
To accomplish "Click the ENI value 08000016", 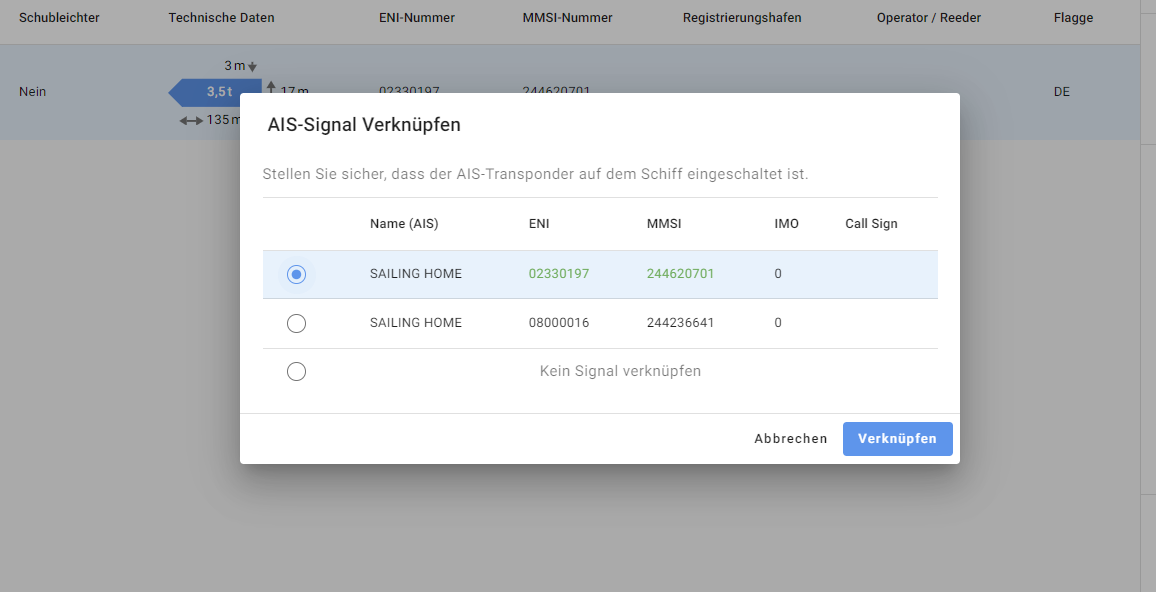I will coord(558,323).
